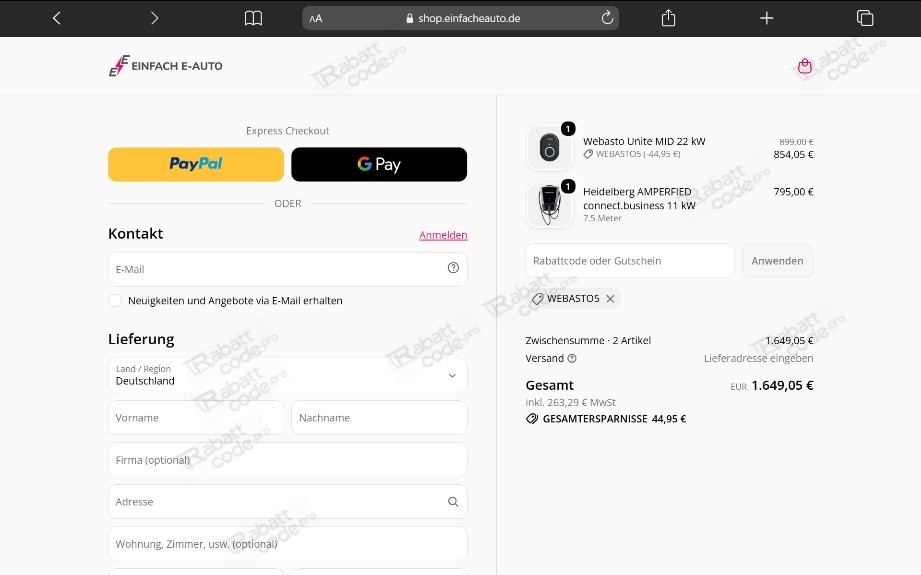Click the Versand info question mark icon
The image size is (921, 575).
pos(572,358)
